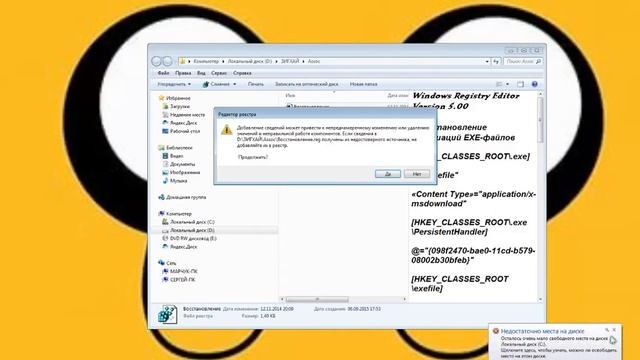The height and width of the screenshot is (360, 640).
Task: Click the Документы library icon
Action: [x=165, y=164]
